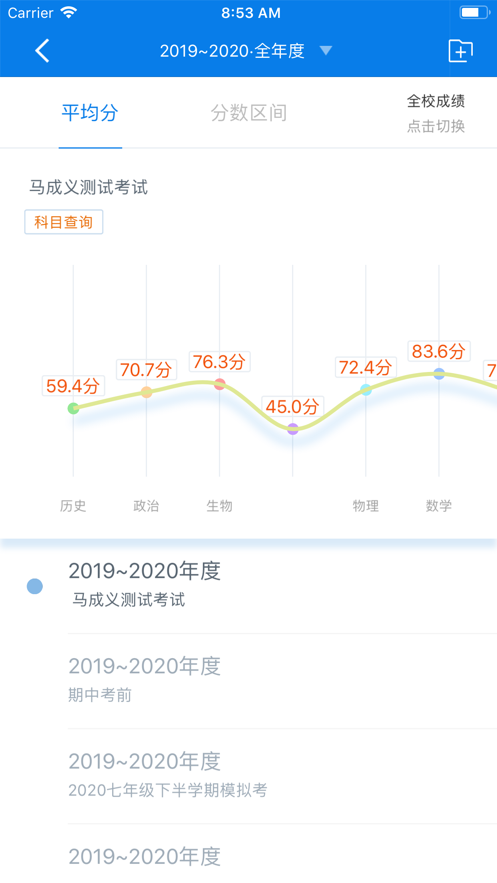Click the 科目查询 button

[x=64, y=222]
